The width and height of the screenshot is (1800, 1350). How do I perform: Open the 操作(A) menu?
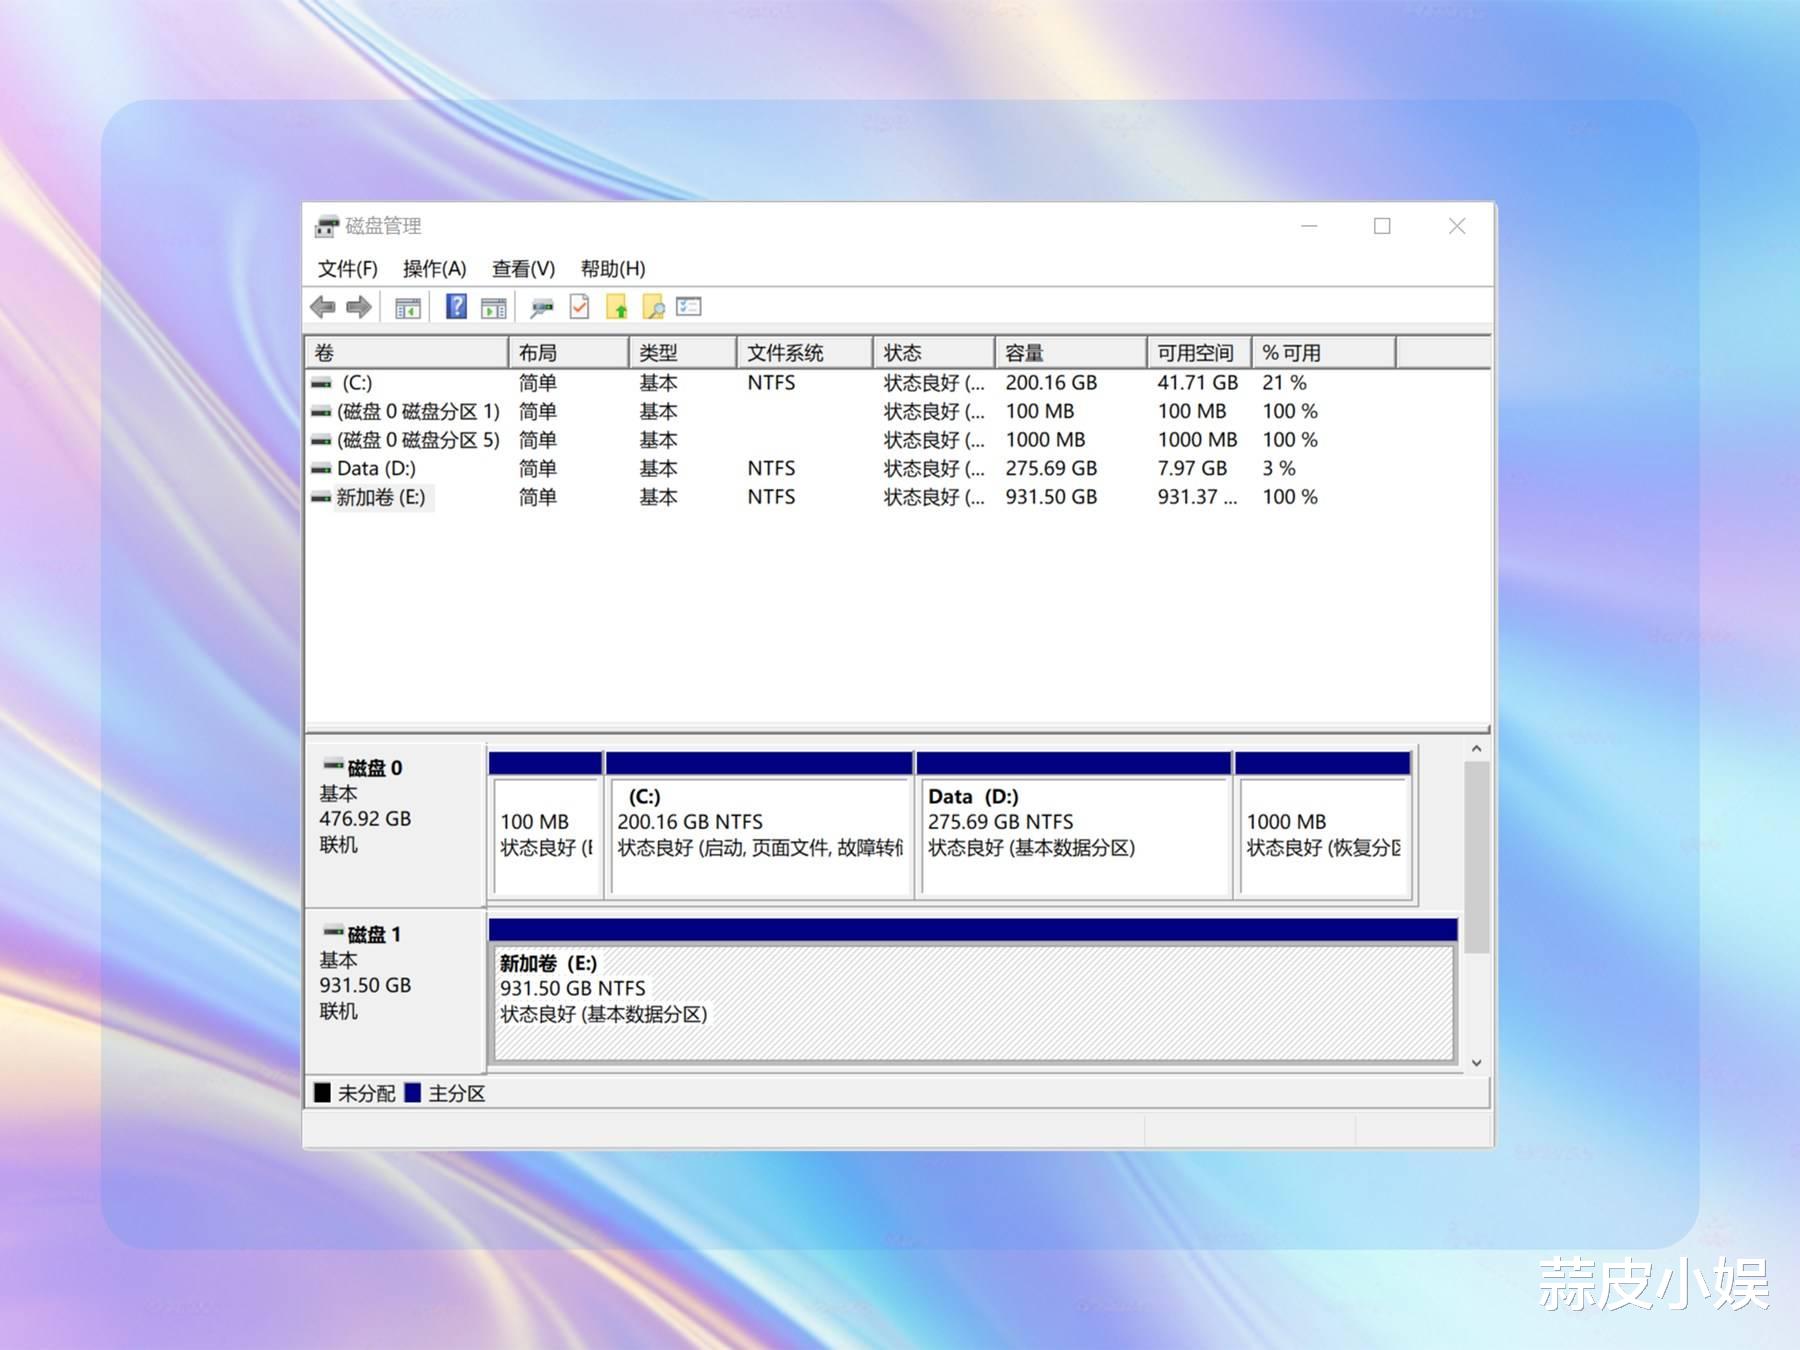coord(434,269)
